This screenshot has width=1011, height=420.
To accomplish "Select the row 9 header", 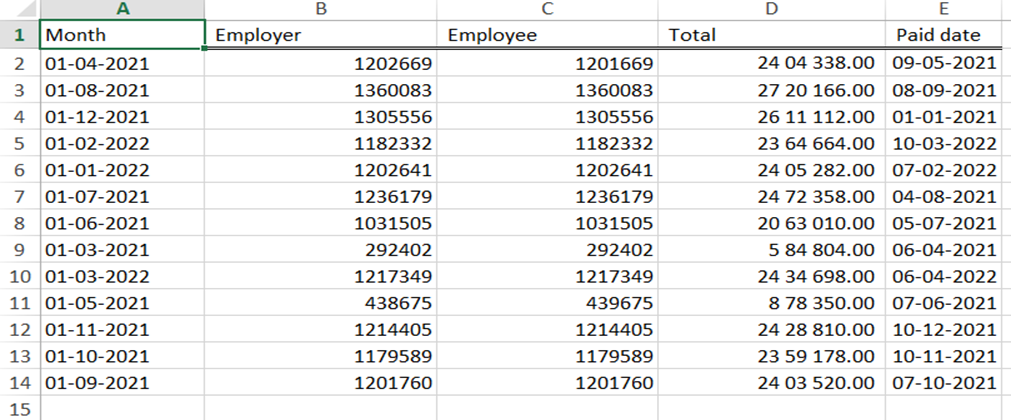I will (x=19, y=248).
